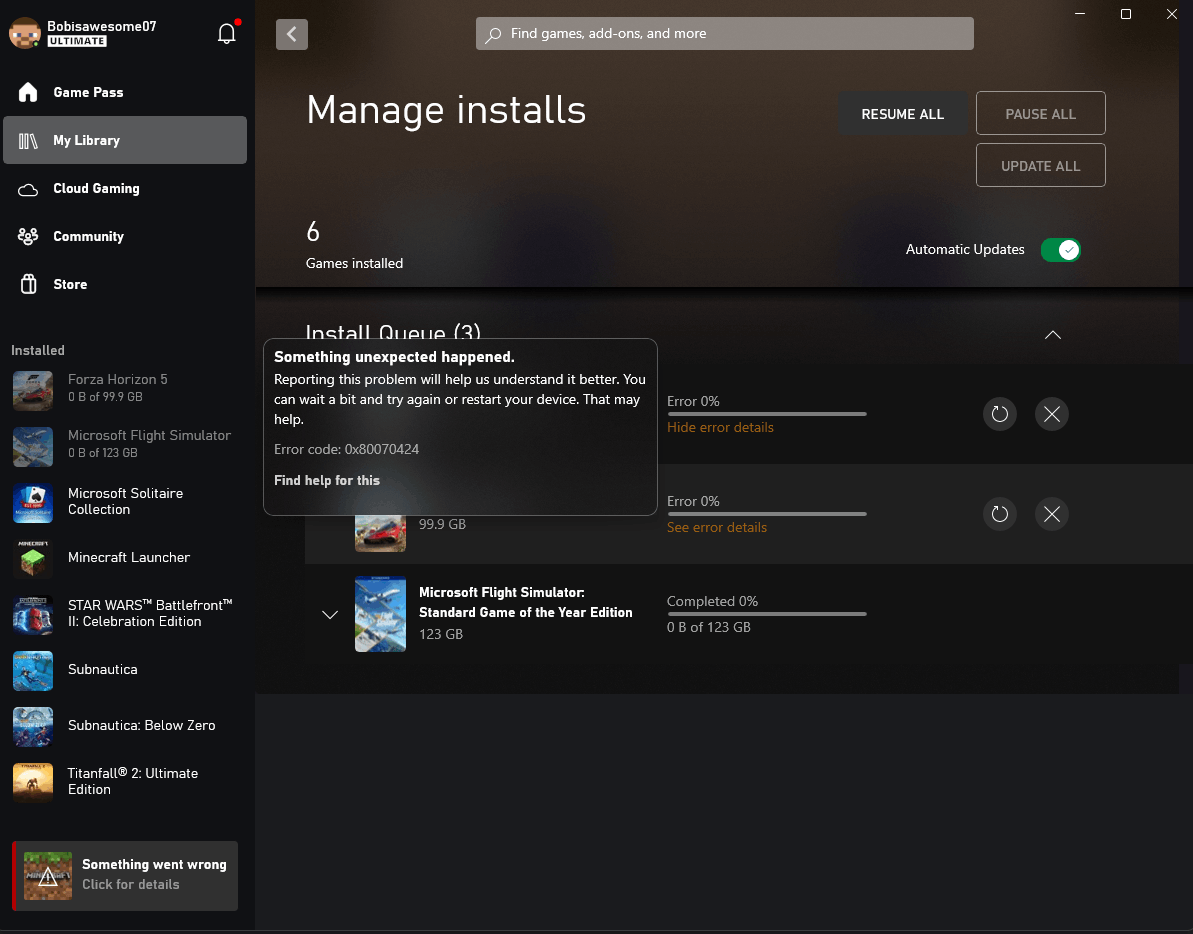This screenshot has height=934, width=1193.
Task: Click the search magnifier icon
Action: [494, 34]
